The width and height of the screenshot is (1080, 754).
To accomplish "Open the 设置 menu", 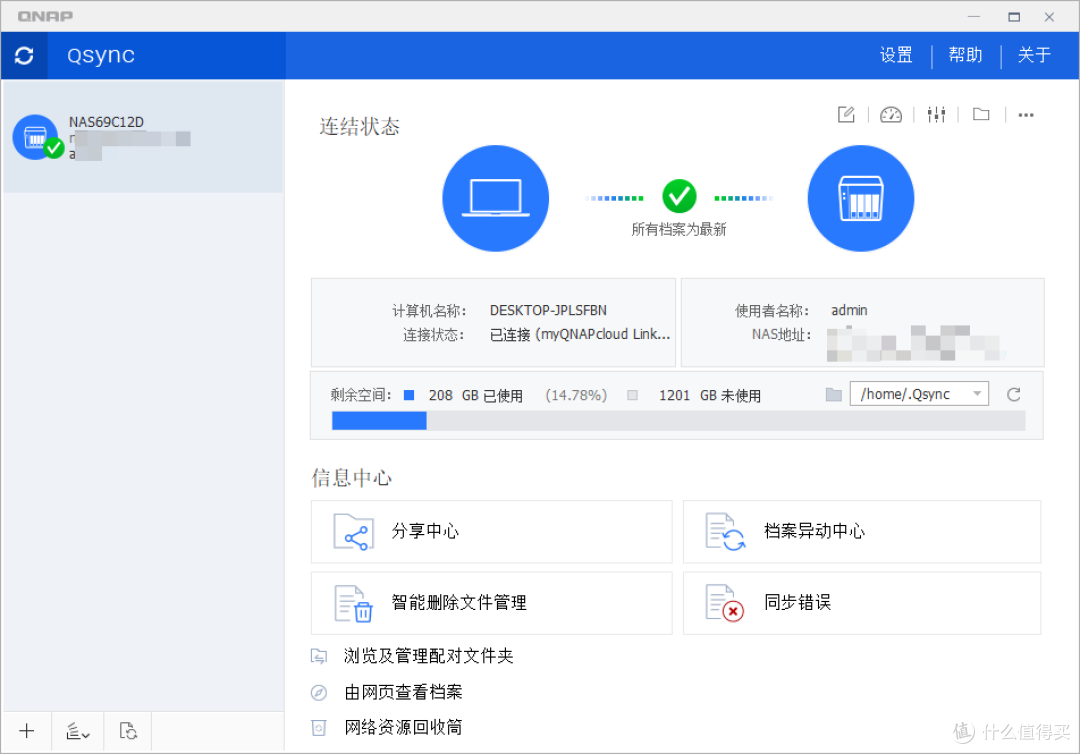I will tap(896, 55).
